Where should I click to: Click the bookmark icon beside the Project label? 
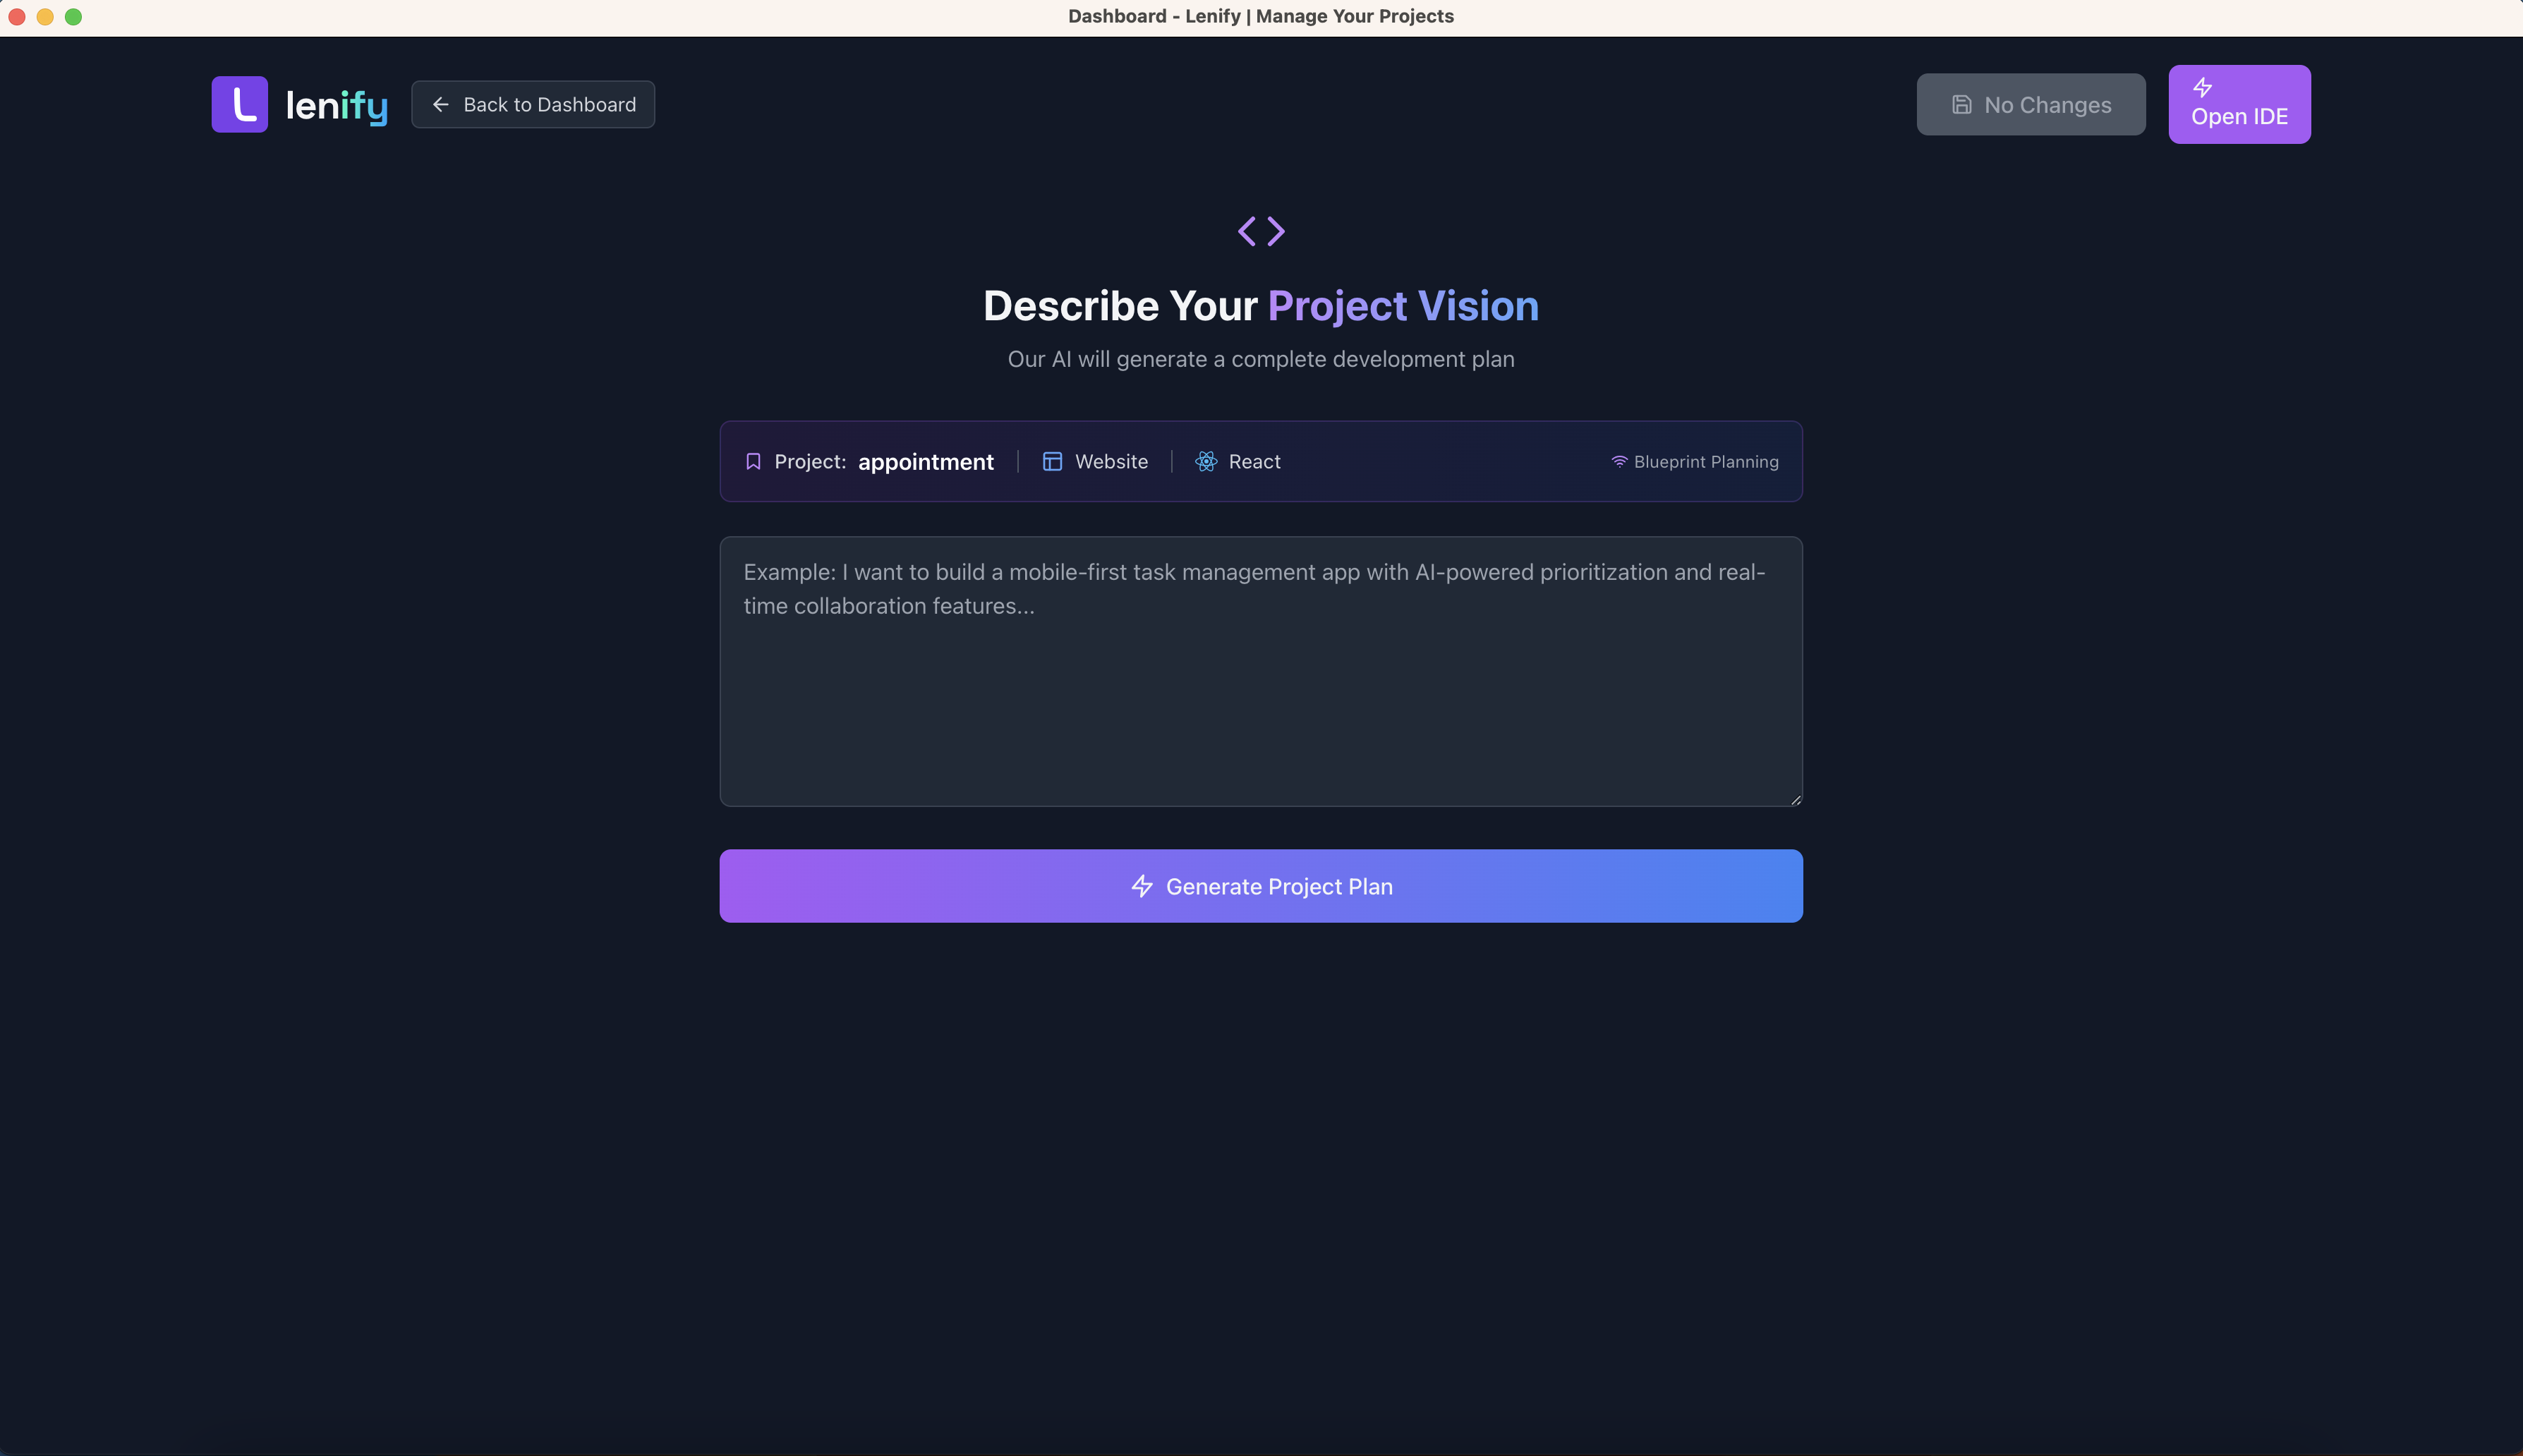(x=752, y=461)
